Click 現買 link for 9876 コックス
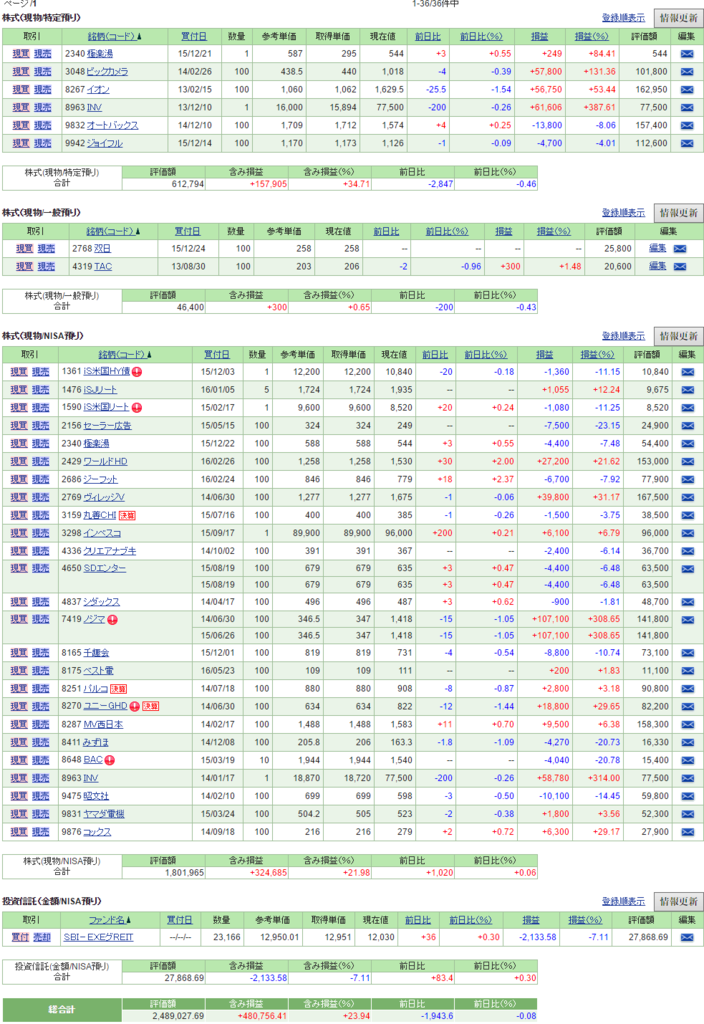 coord(19,832)
